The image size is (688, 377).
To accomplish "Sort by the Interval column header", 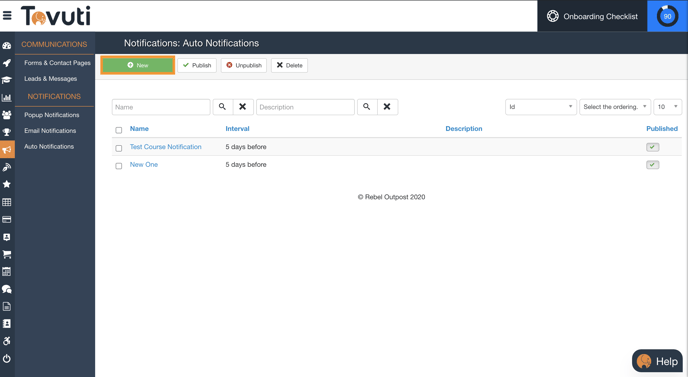I will pos(237,129).
